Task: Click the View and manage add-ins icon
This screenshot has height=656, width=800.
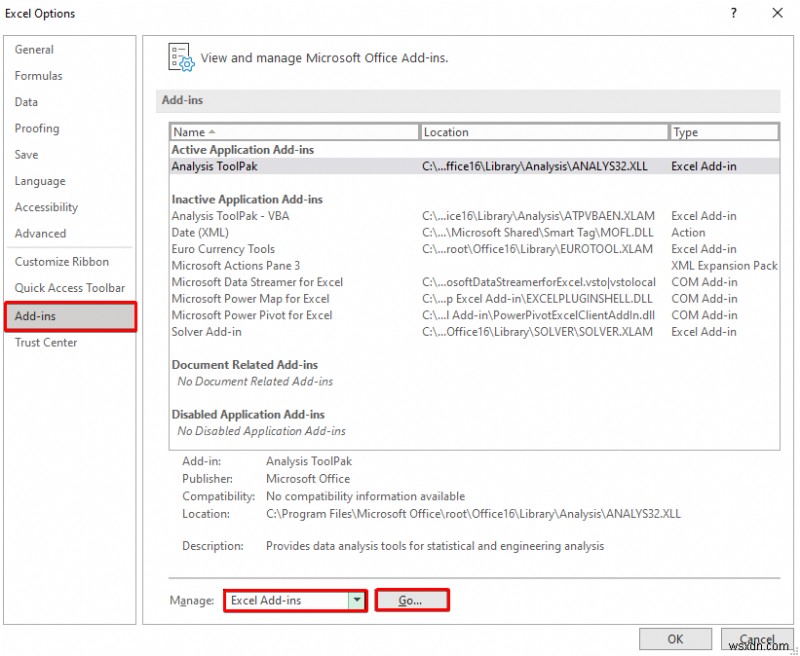Action: coord(181,57)
